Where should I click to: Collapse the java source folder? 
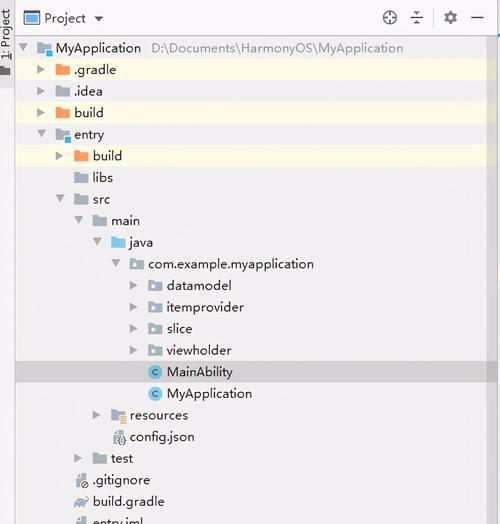97,242
